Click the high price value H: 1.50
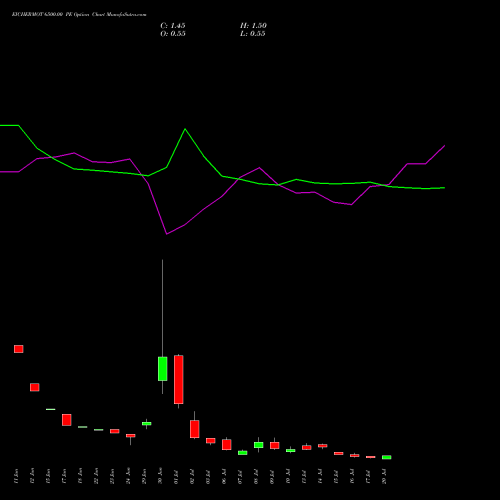Image resolution: width=500 pixels, height=500 pixels. [253, 26]
